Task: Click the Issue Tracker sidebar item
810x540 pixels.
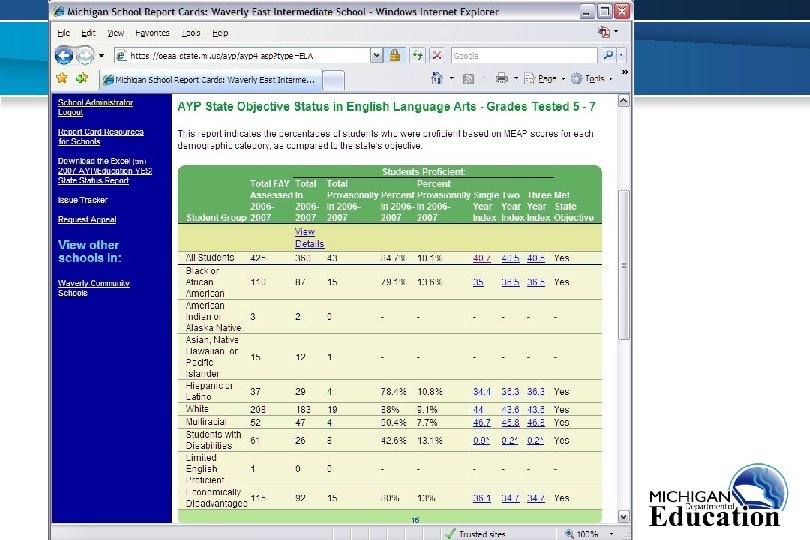Action: click(x=83, y=200)
